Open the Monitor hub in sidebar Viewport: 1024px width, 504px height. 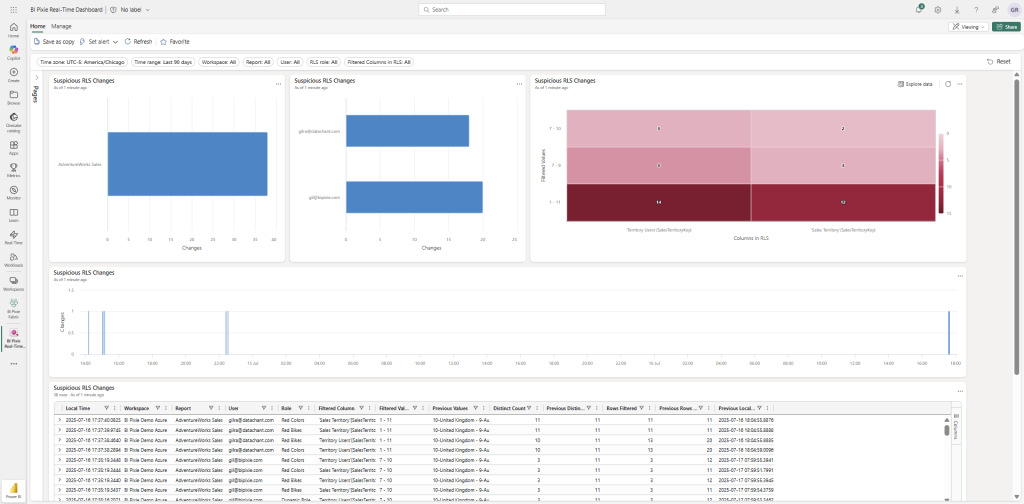(14, 190)
